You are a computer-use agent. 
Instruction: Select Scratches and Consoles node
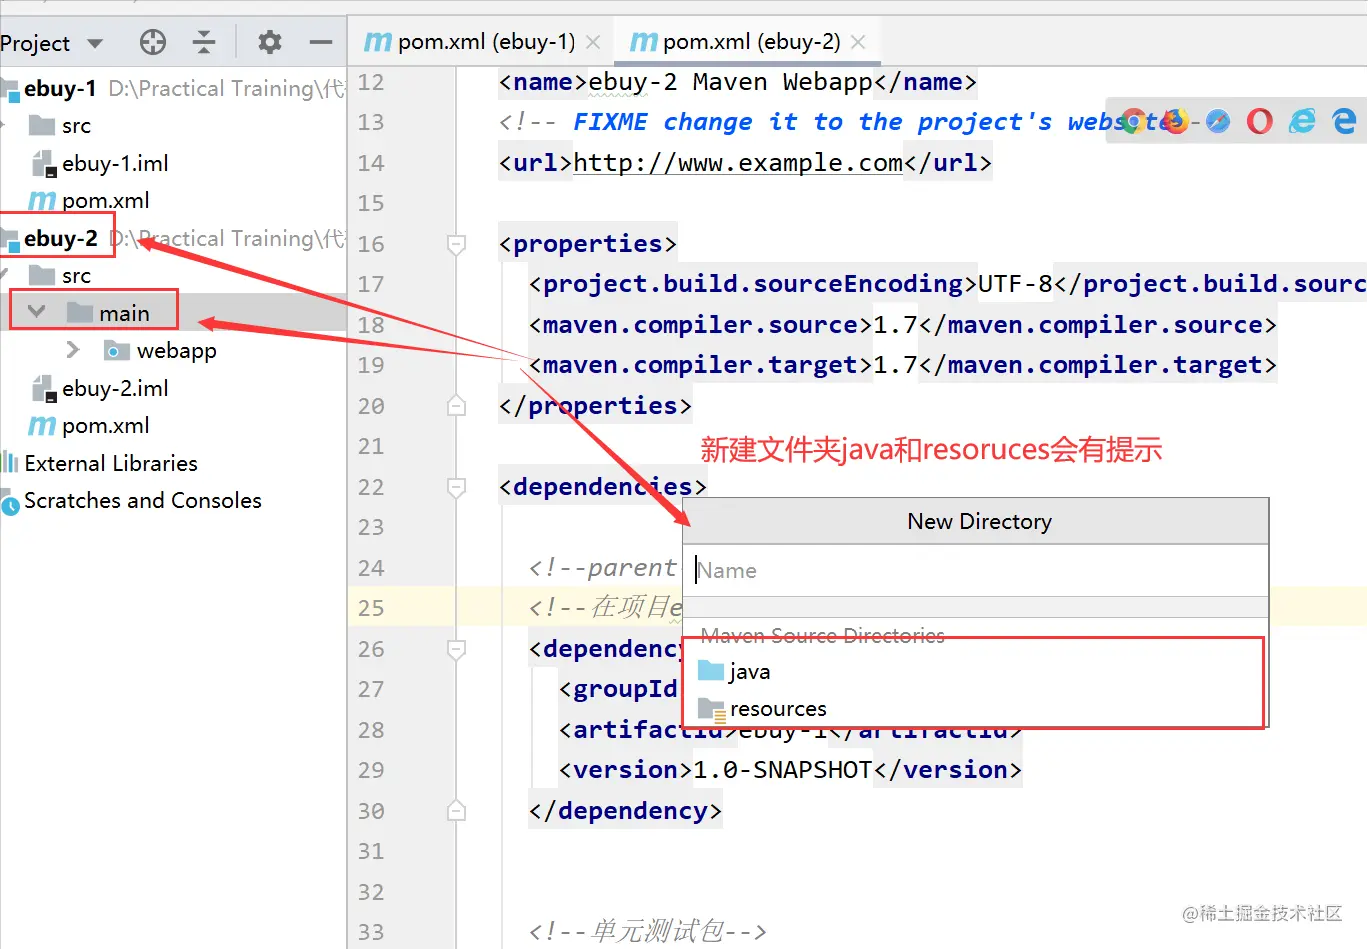[x=143, y=501]
